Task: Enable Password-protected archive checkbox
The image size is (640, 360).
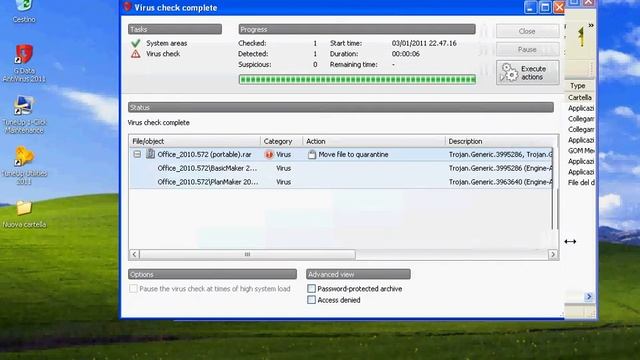Action: point(311,289)
